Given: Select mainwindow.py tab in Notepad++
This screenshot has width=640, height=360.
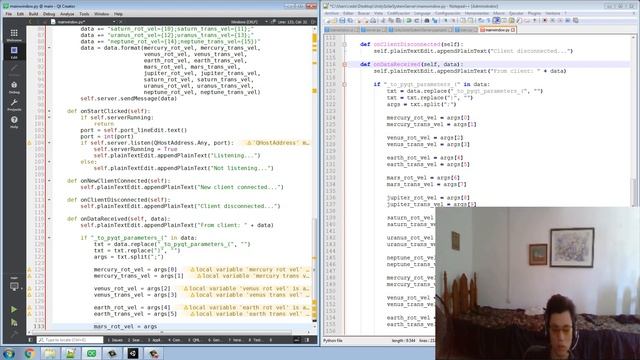Looking at the screenshot, I should click(x=497, y=30).
